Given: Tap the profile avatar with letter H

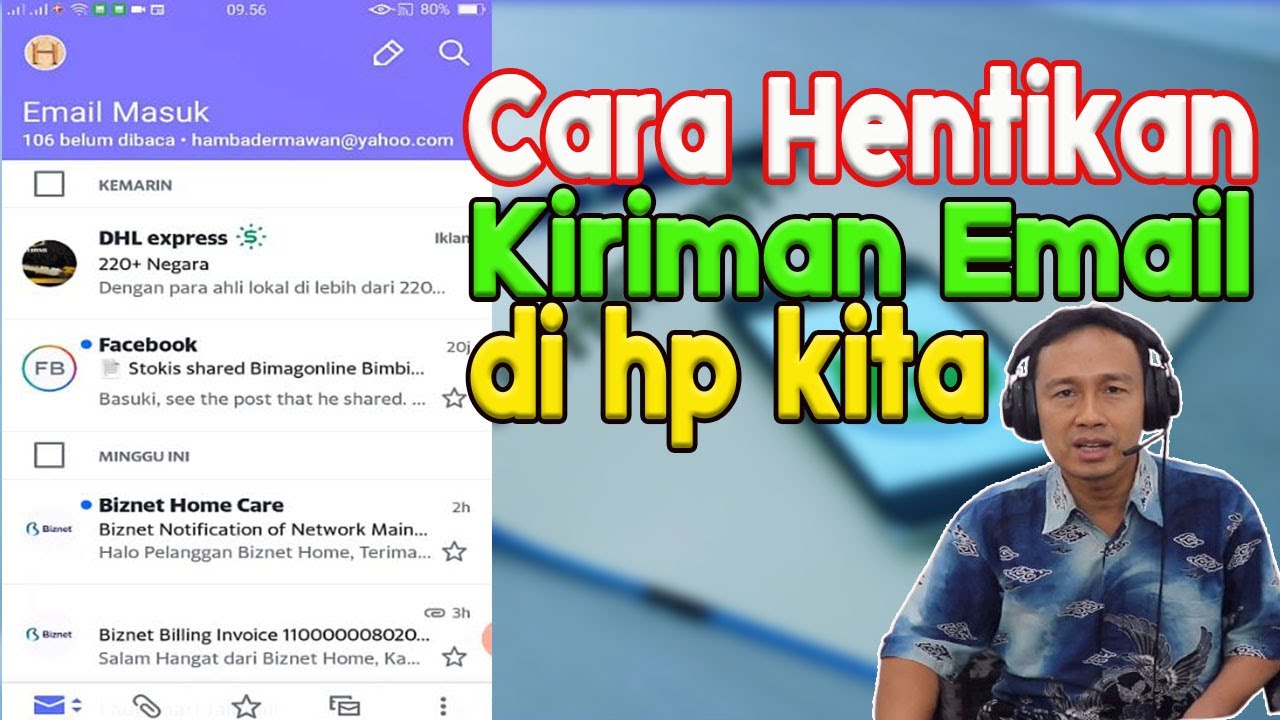Looking at the screenshot, I should pos(45,52).
